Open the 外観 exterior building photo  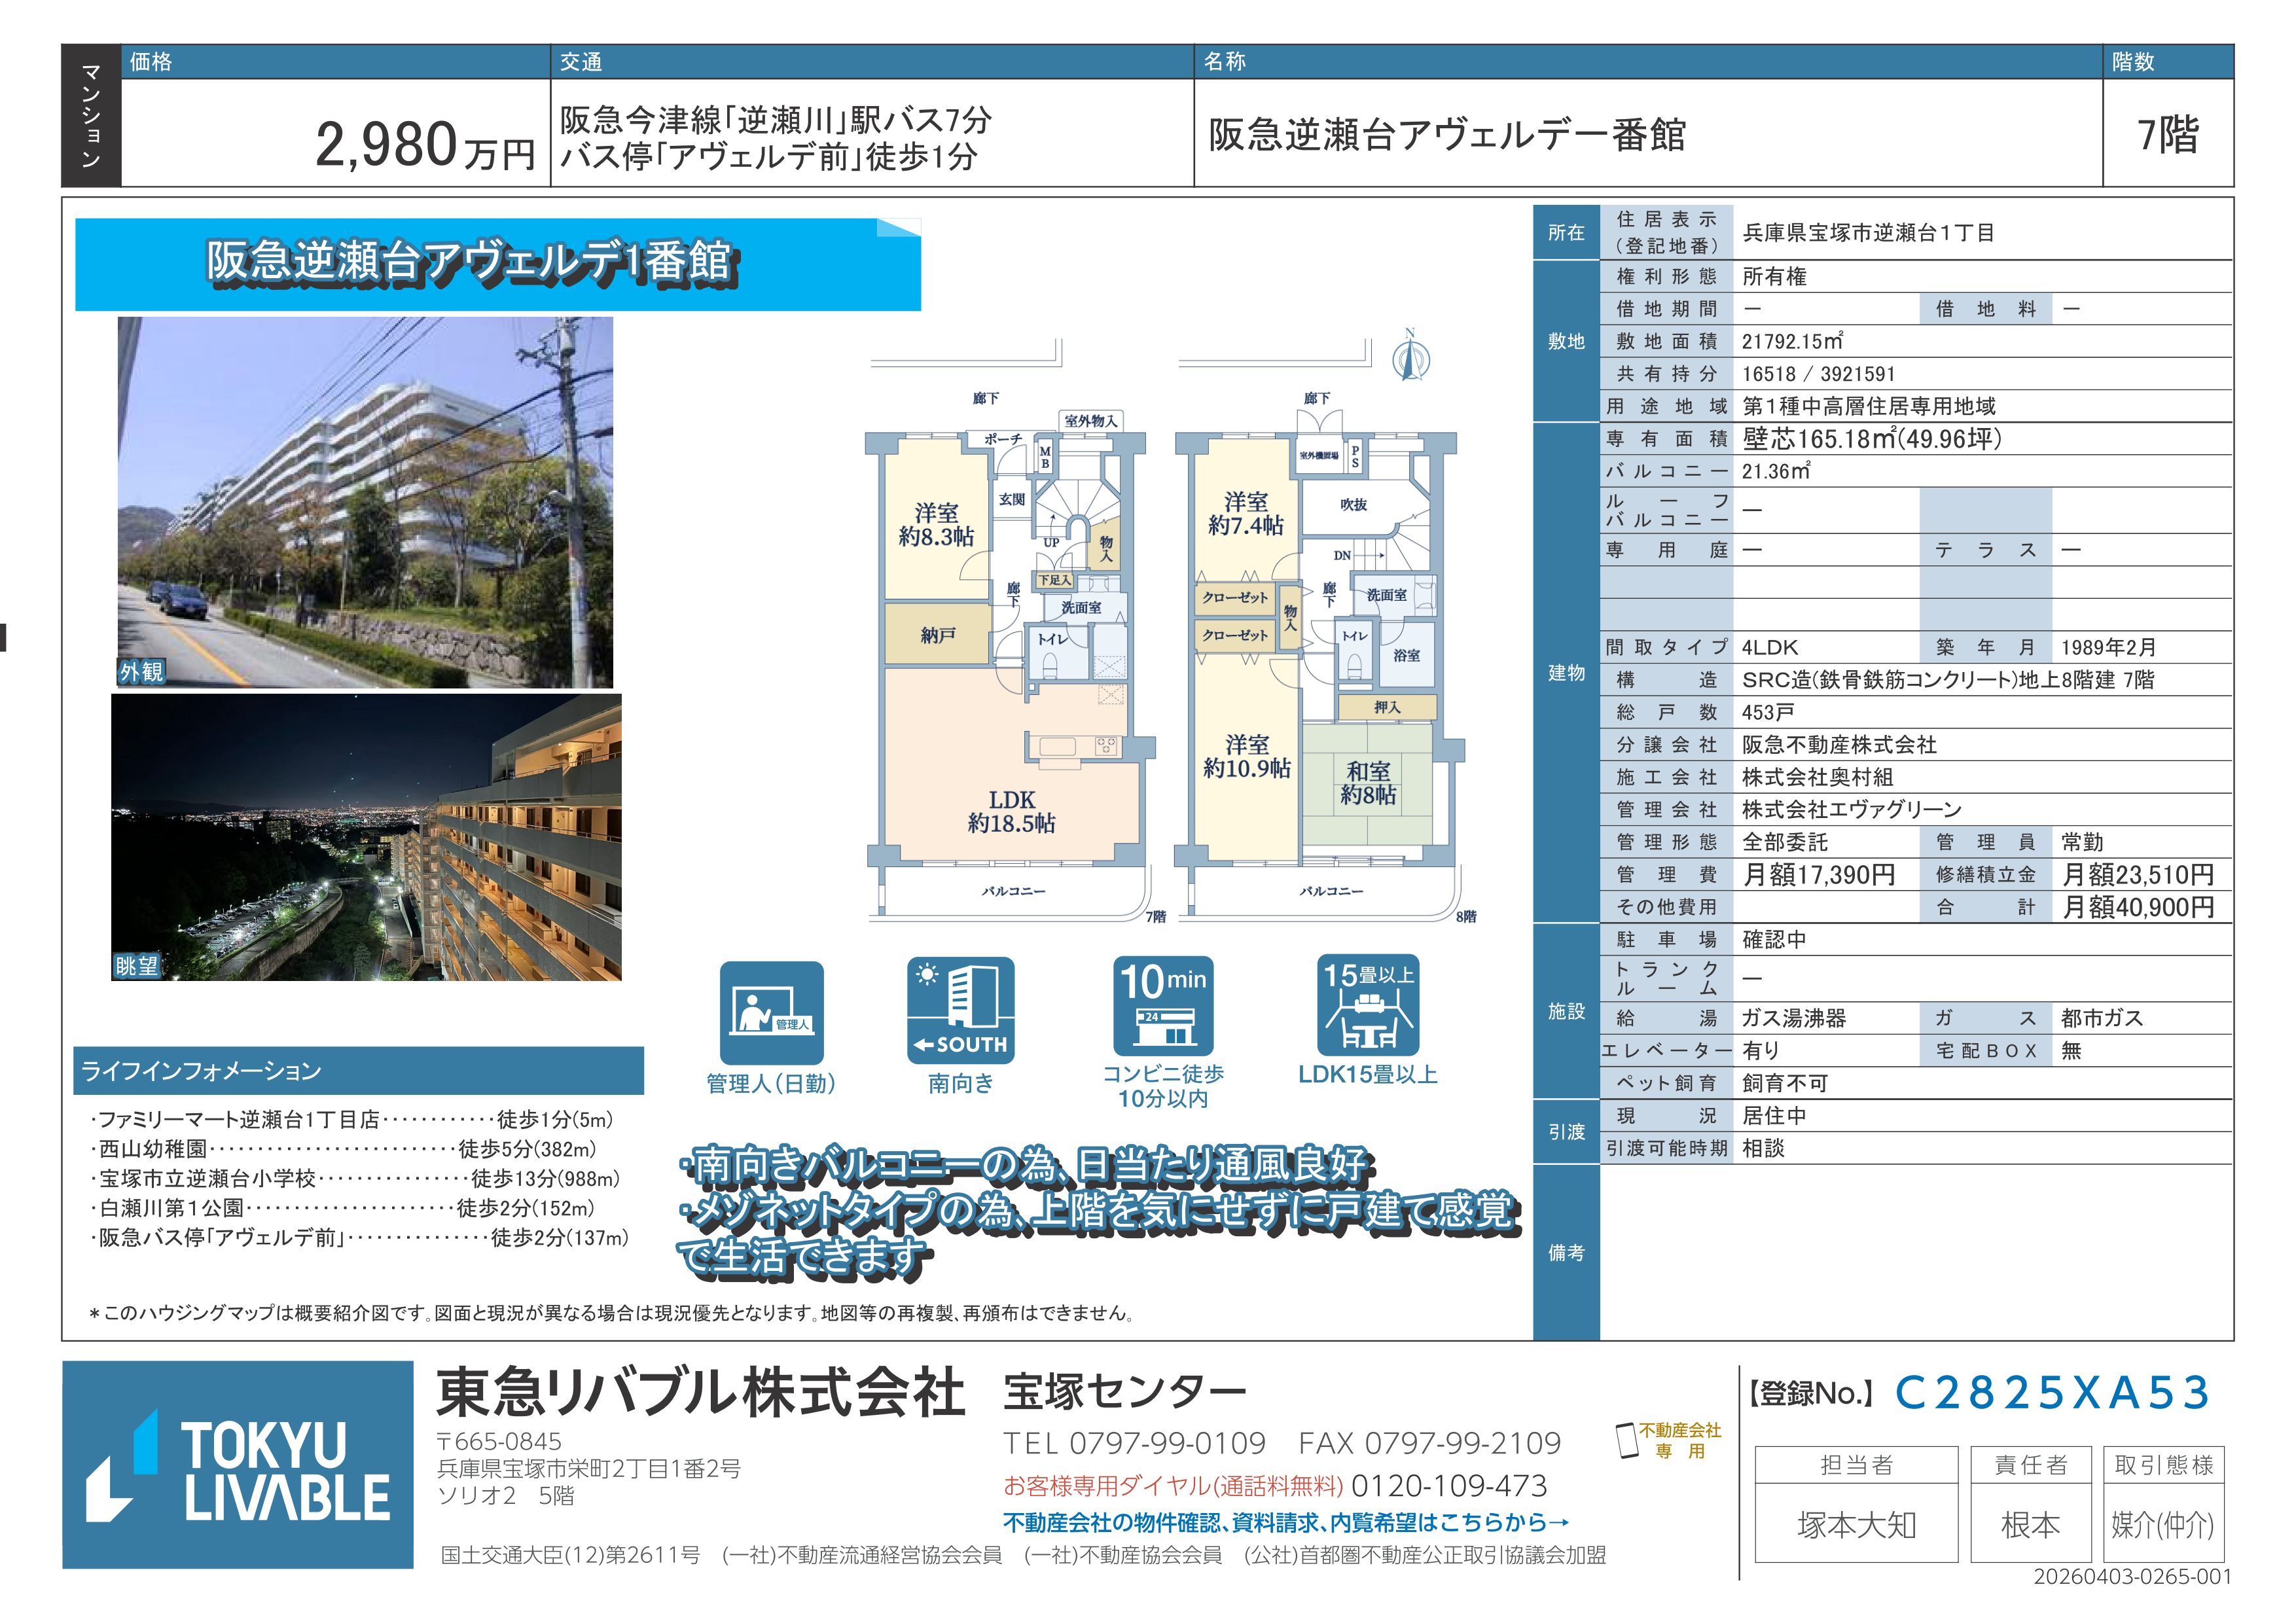pyautogui.click(x=365, y=502)
